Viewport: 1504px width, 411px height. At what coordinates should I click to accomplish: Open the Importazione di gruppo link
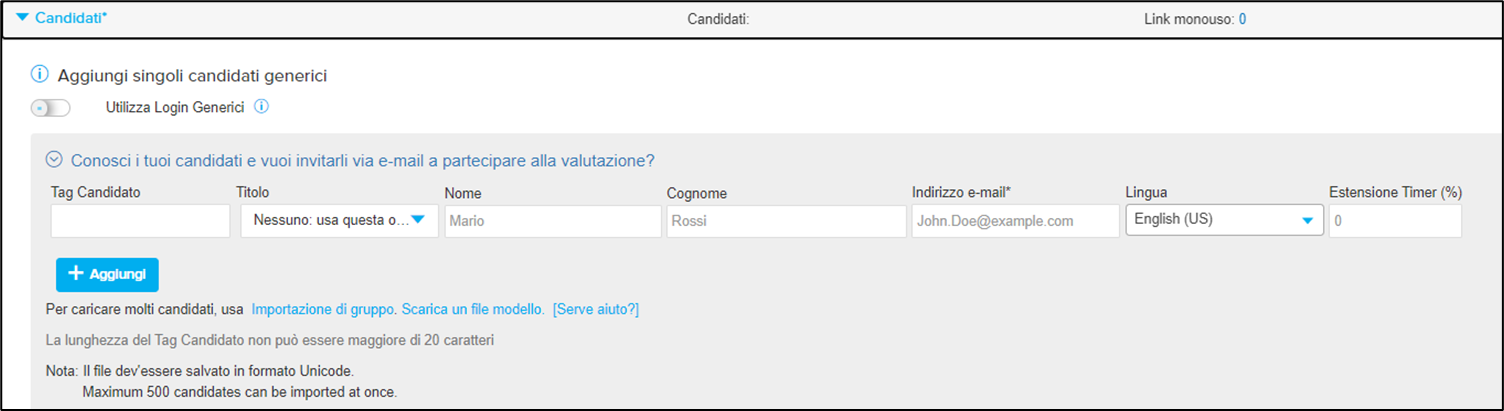(323, 310)
